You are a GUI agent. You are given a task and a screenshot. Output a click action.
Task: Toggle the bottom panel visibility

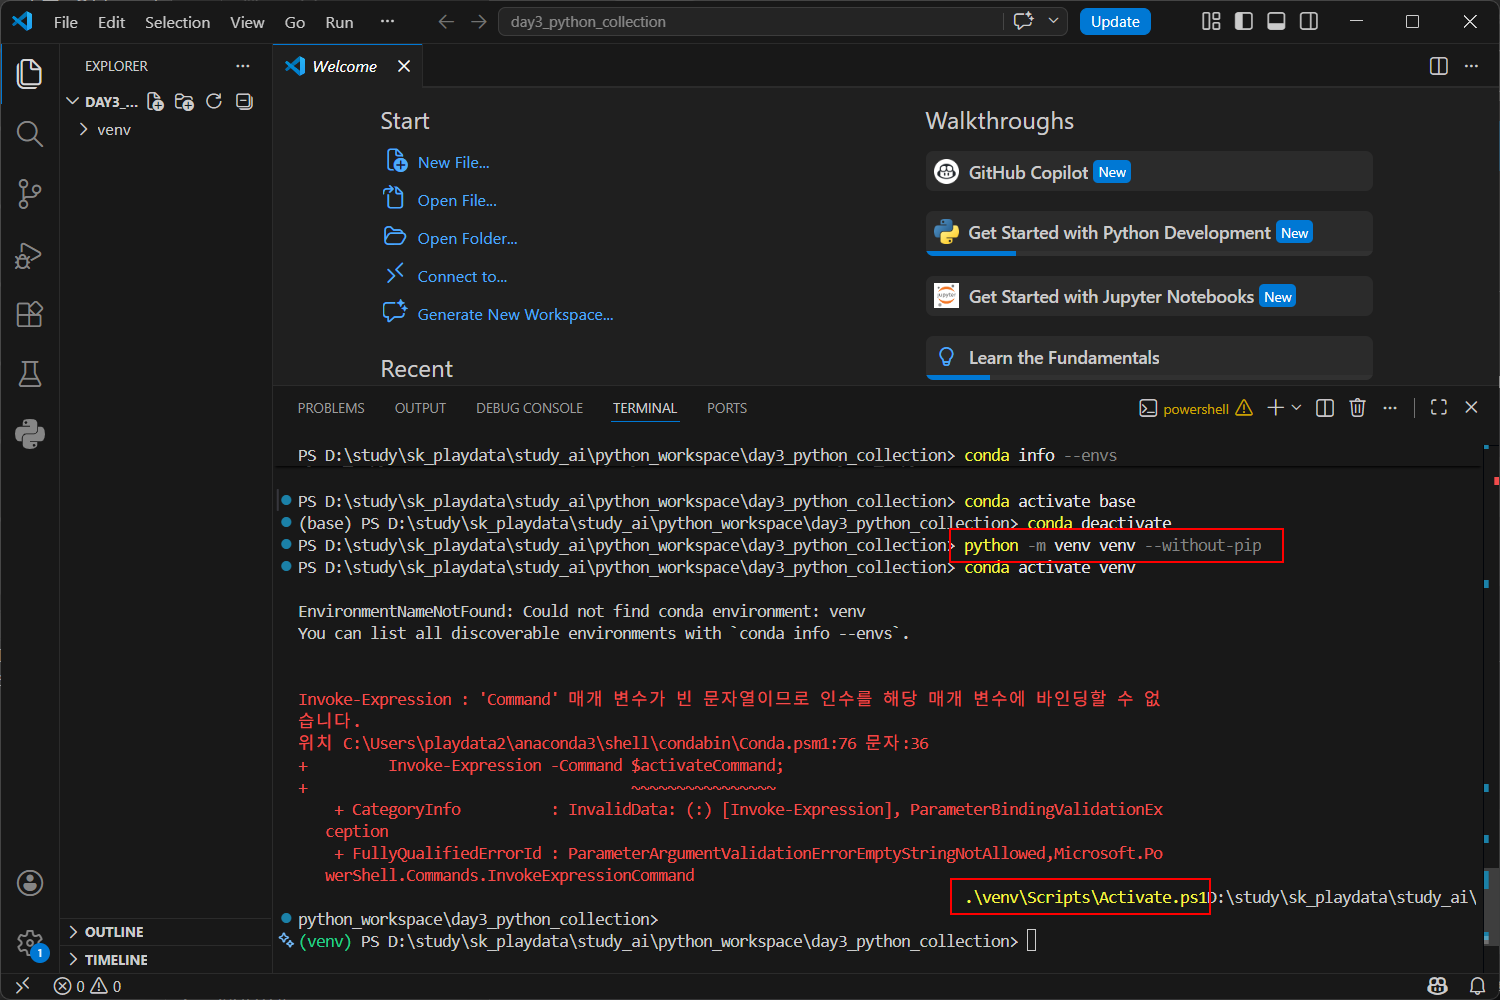coord(1276,21)
